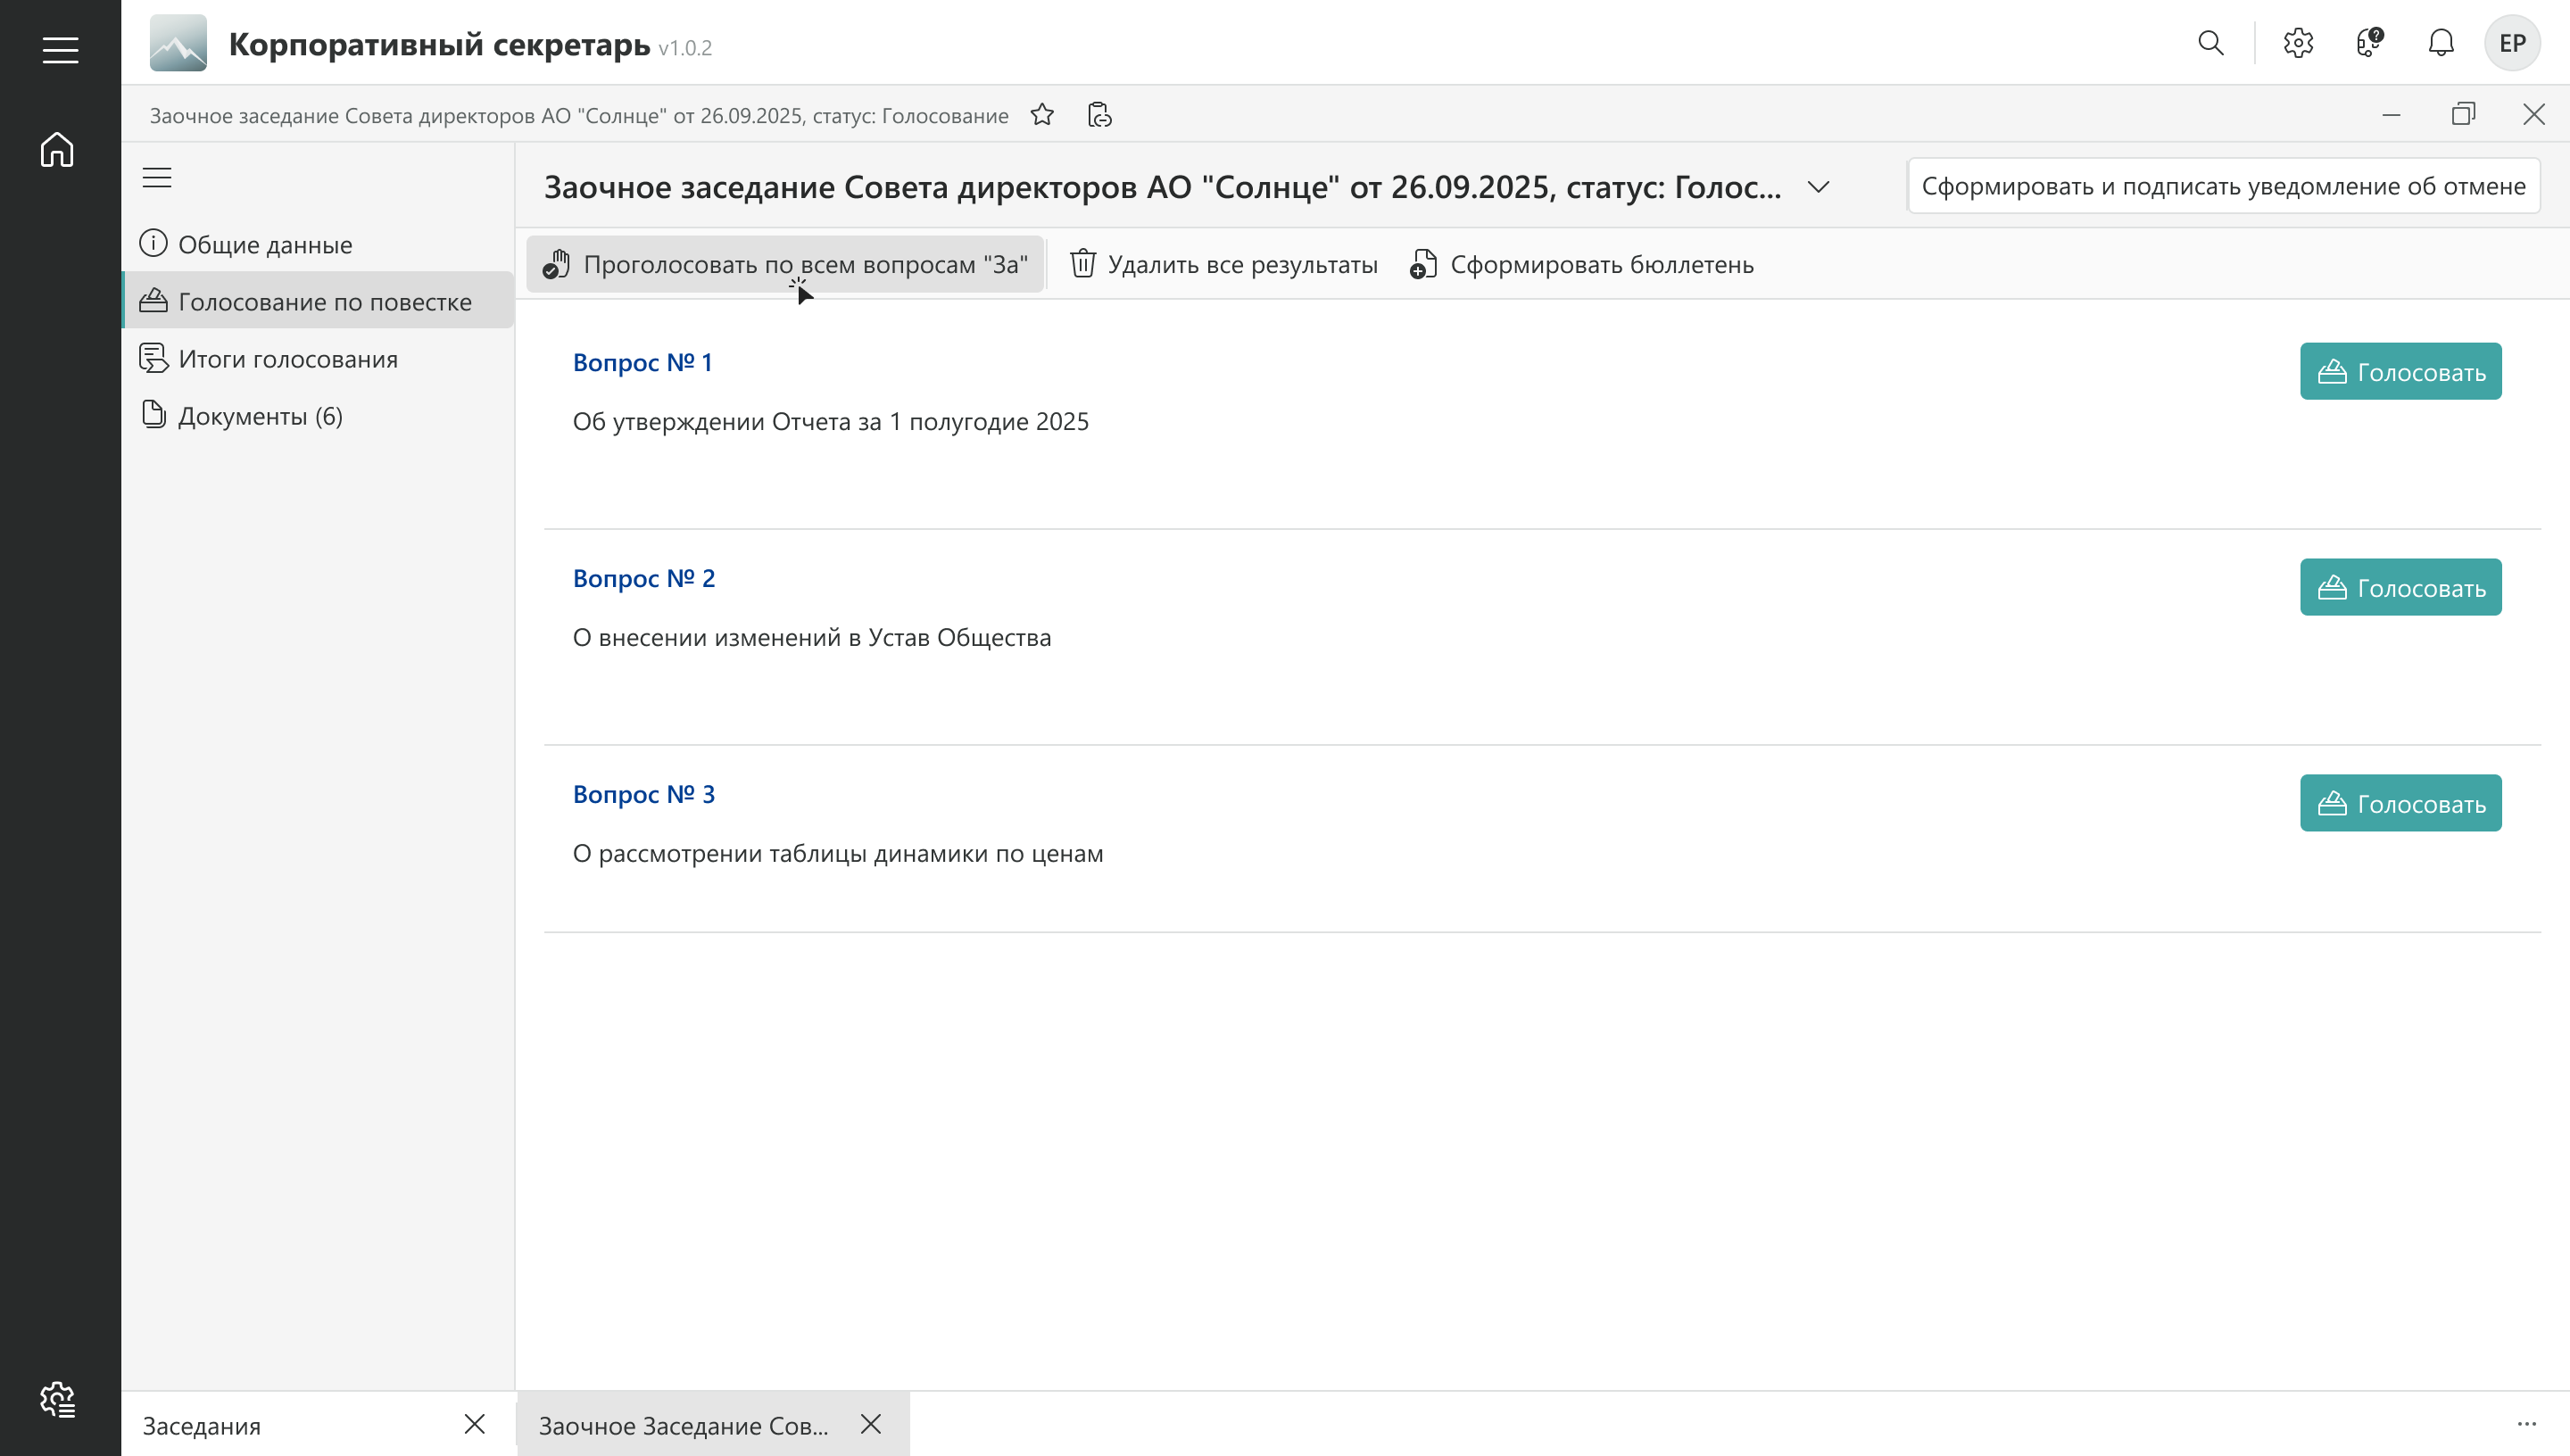Expand the meeting title dropdown chevron

1818,187
